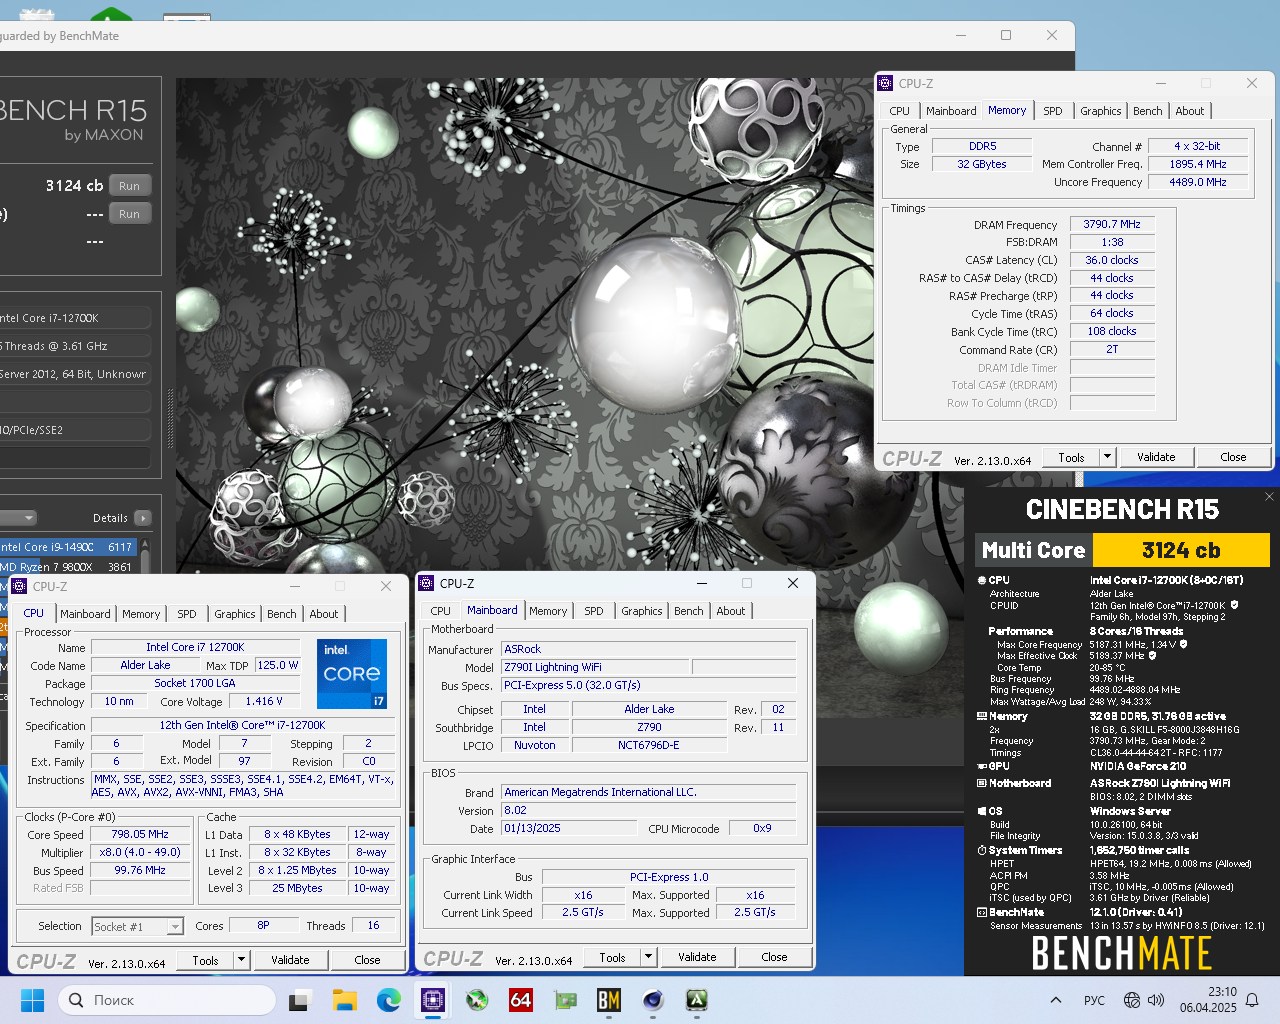Click CPU-Z Mainboard window title icon

pos(426,583)
